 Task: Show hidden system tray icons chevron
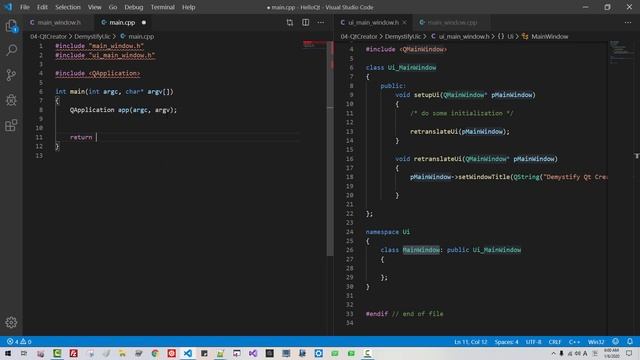[x=553, y=353]
